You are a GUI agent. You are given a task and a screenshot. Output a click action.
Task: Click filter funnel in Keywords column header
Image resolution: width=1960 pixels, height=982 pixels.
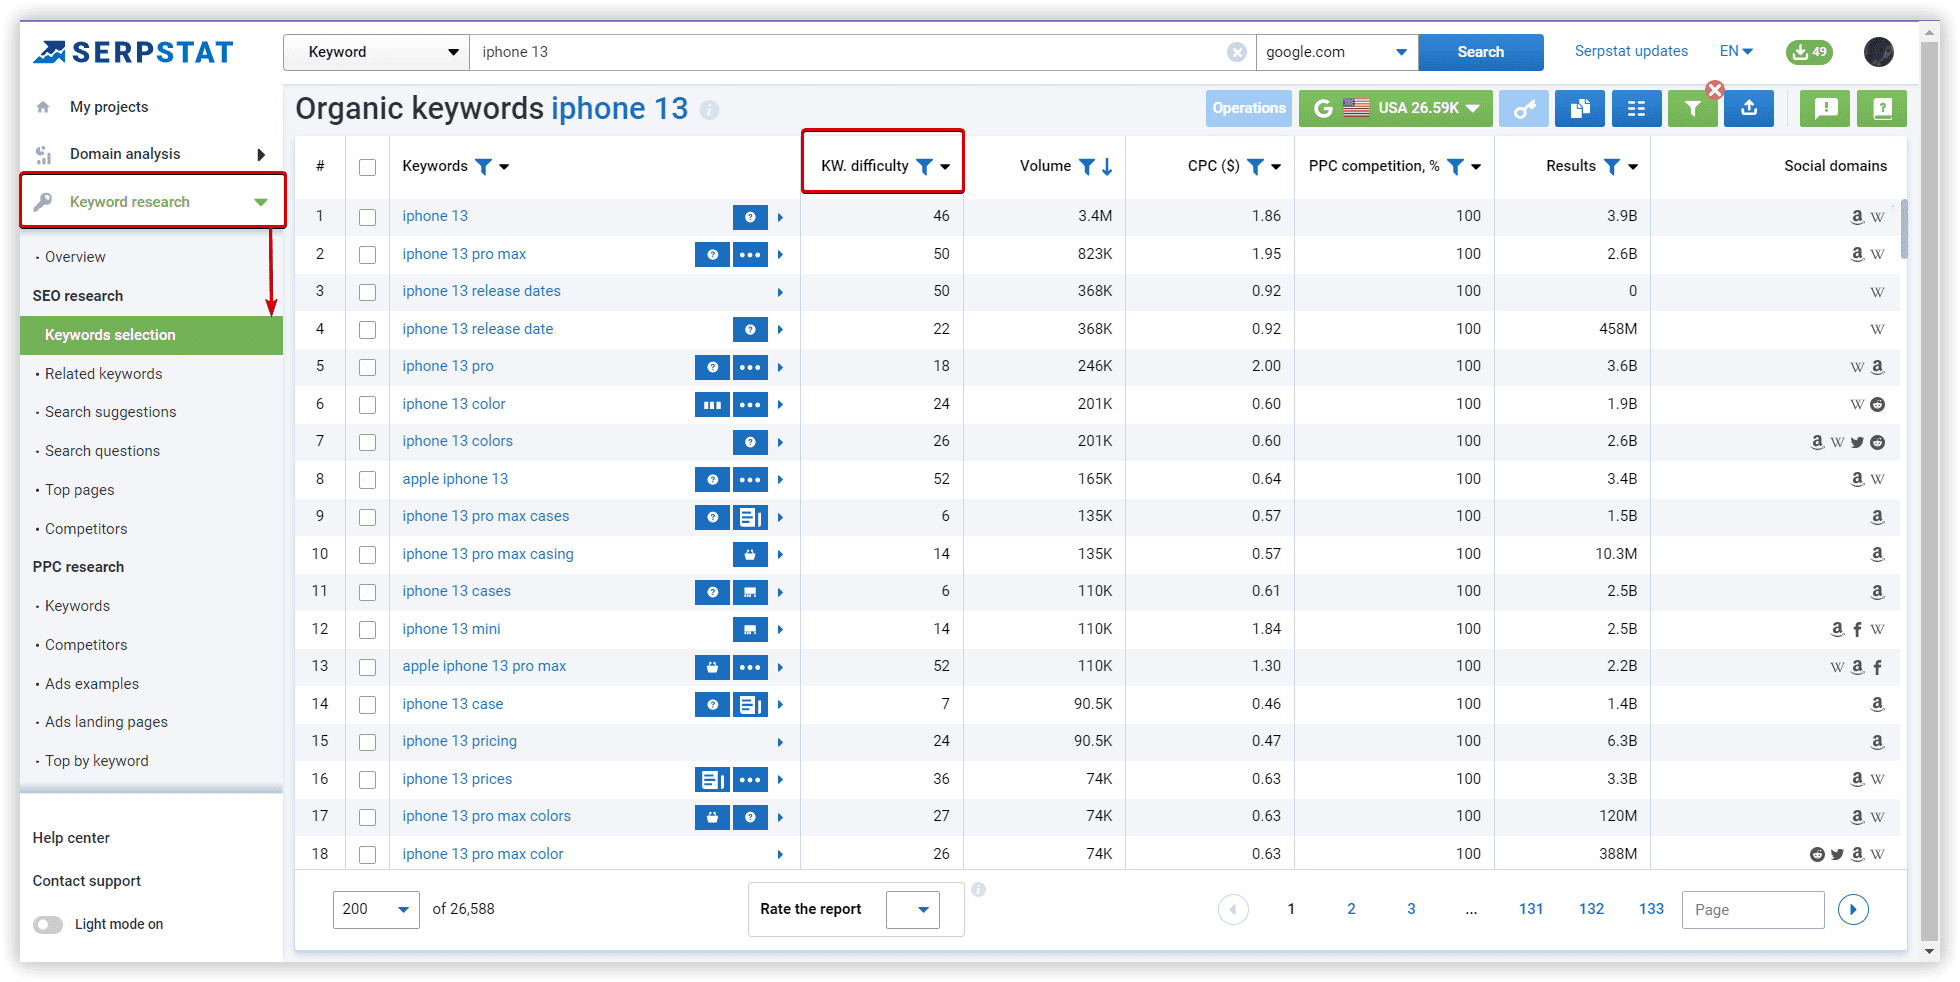[483, 166]
